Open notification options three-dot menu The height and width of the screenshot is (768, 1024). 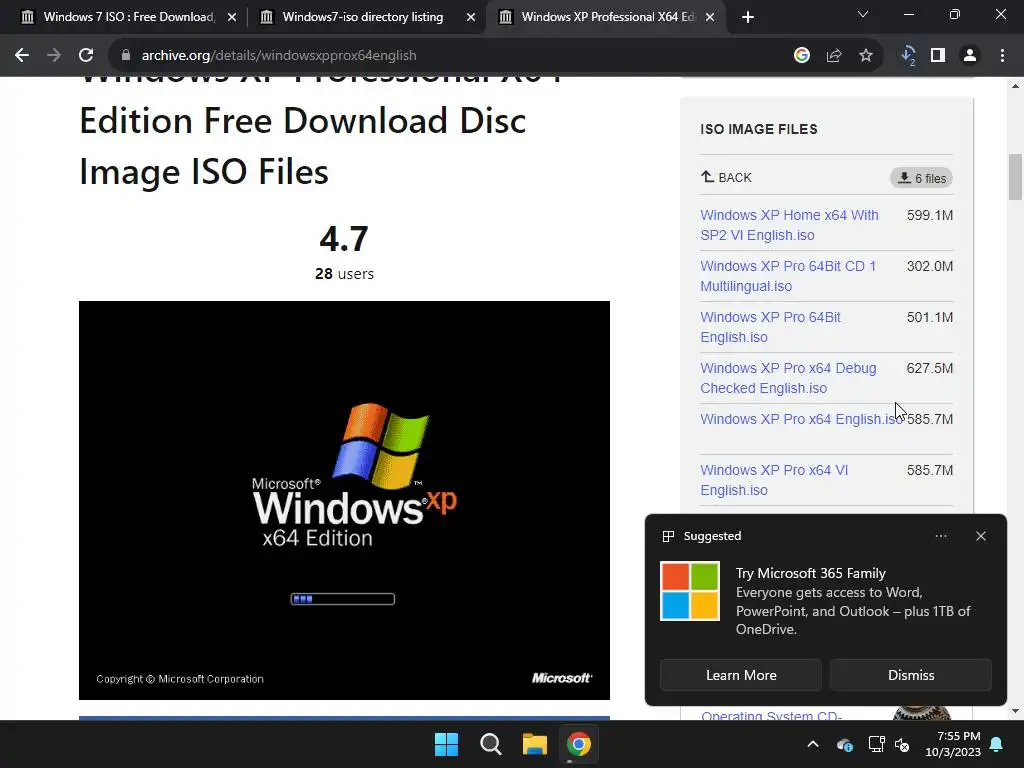click(941, 536)
